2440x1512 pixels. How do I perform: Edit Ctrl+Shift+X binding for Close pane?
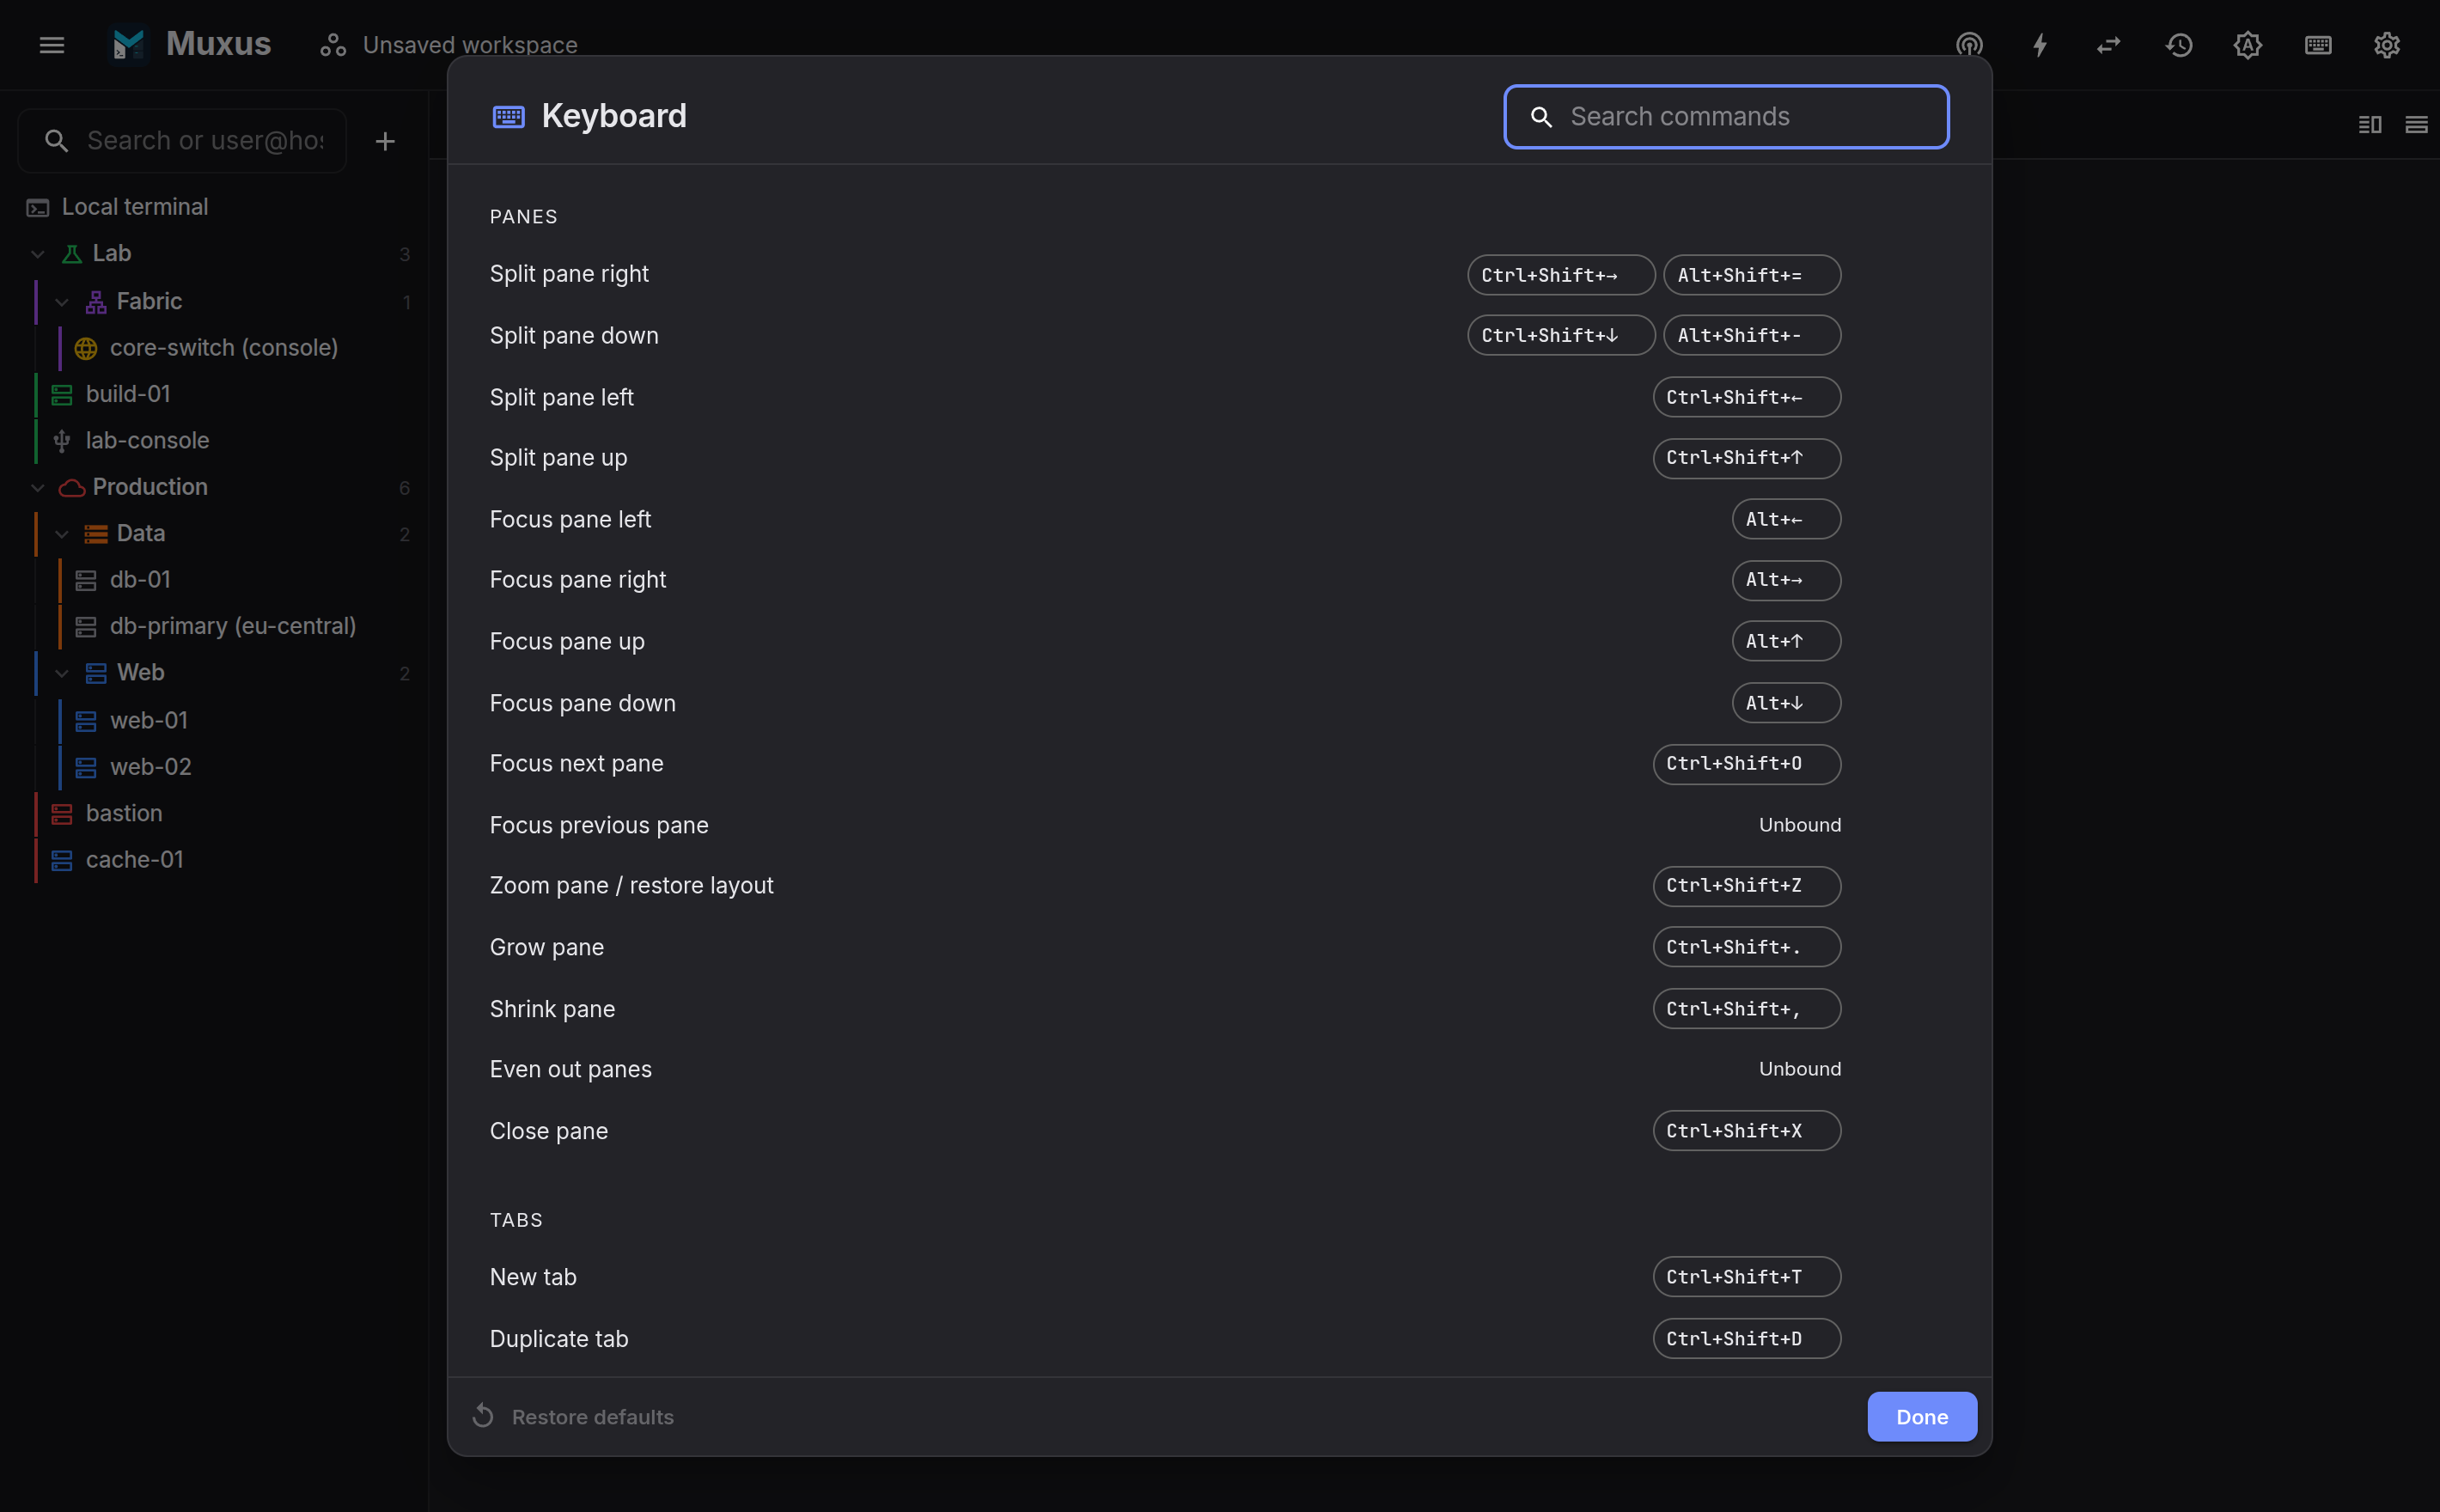1746,1131
